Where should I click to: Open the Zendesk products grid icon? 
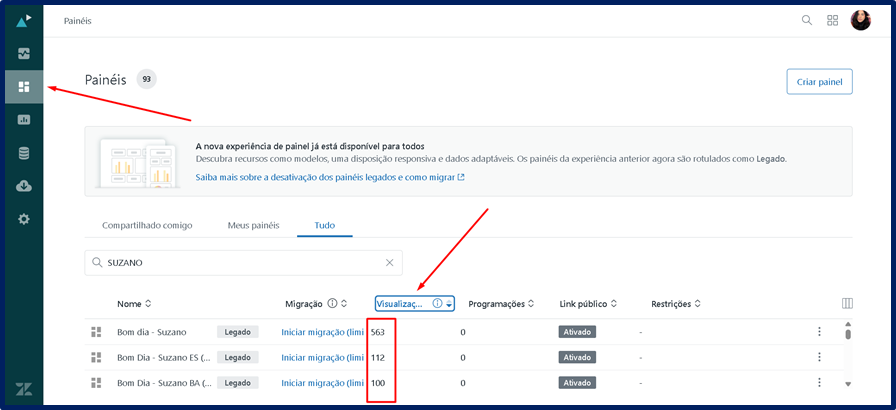tap(832, 20)
